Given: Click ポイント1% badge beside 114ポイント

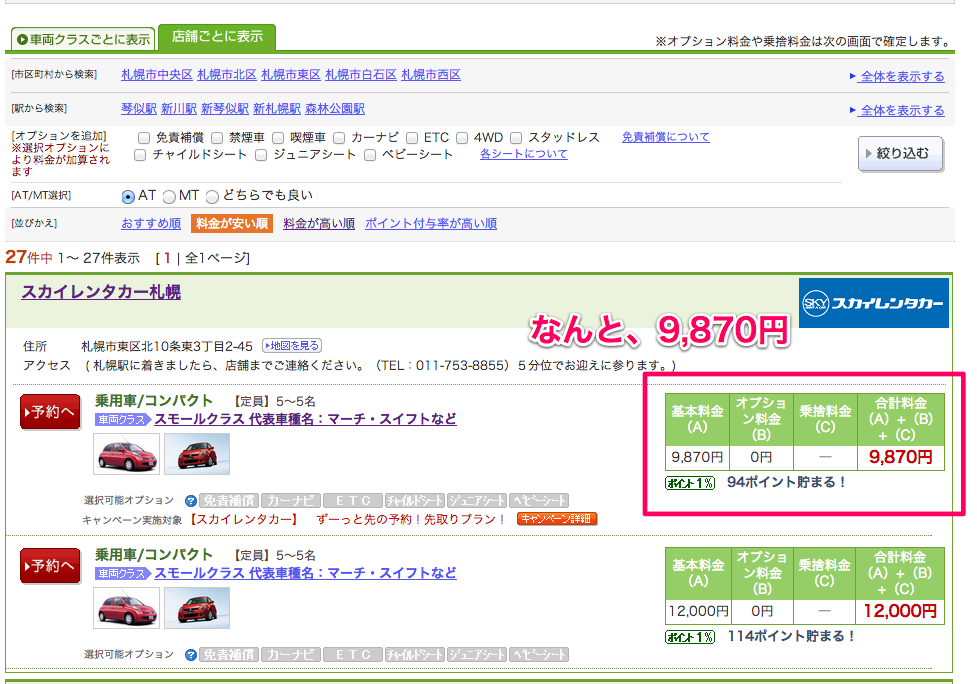Looking at the screenshot, I should pyautogui.click(x=690, y=637).
